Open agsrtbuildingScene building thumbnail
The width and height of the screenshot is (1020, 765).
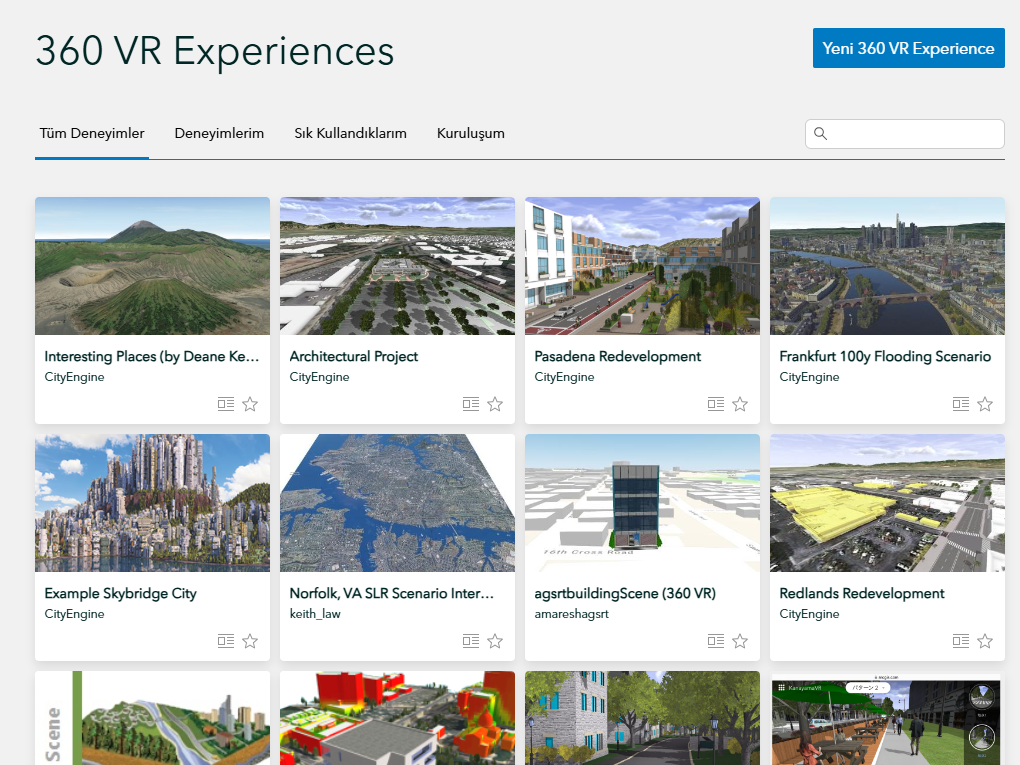642,503
